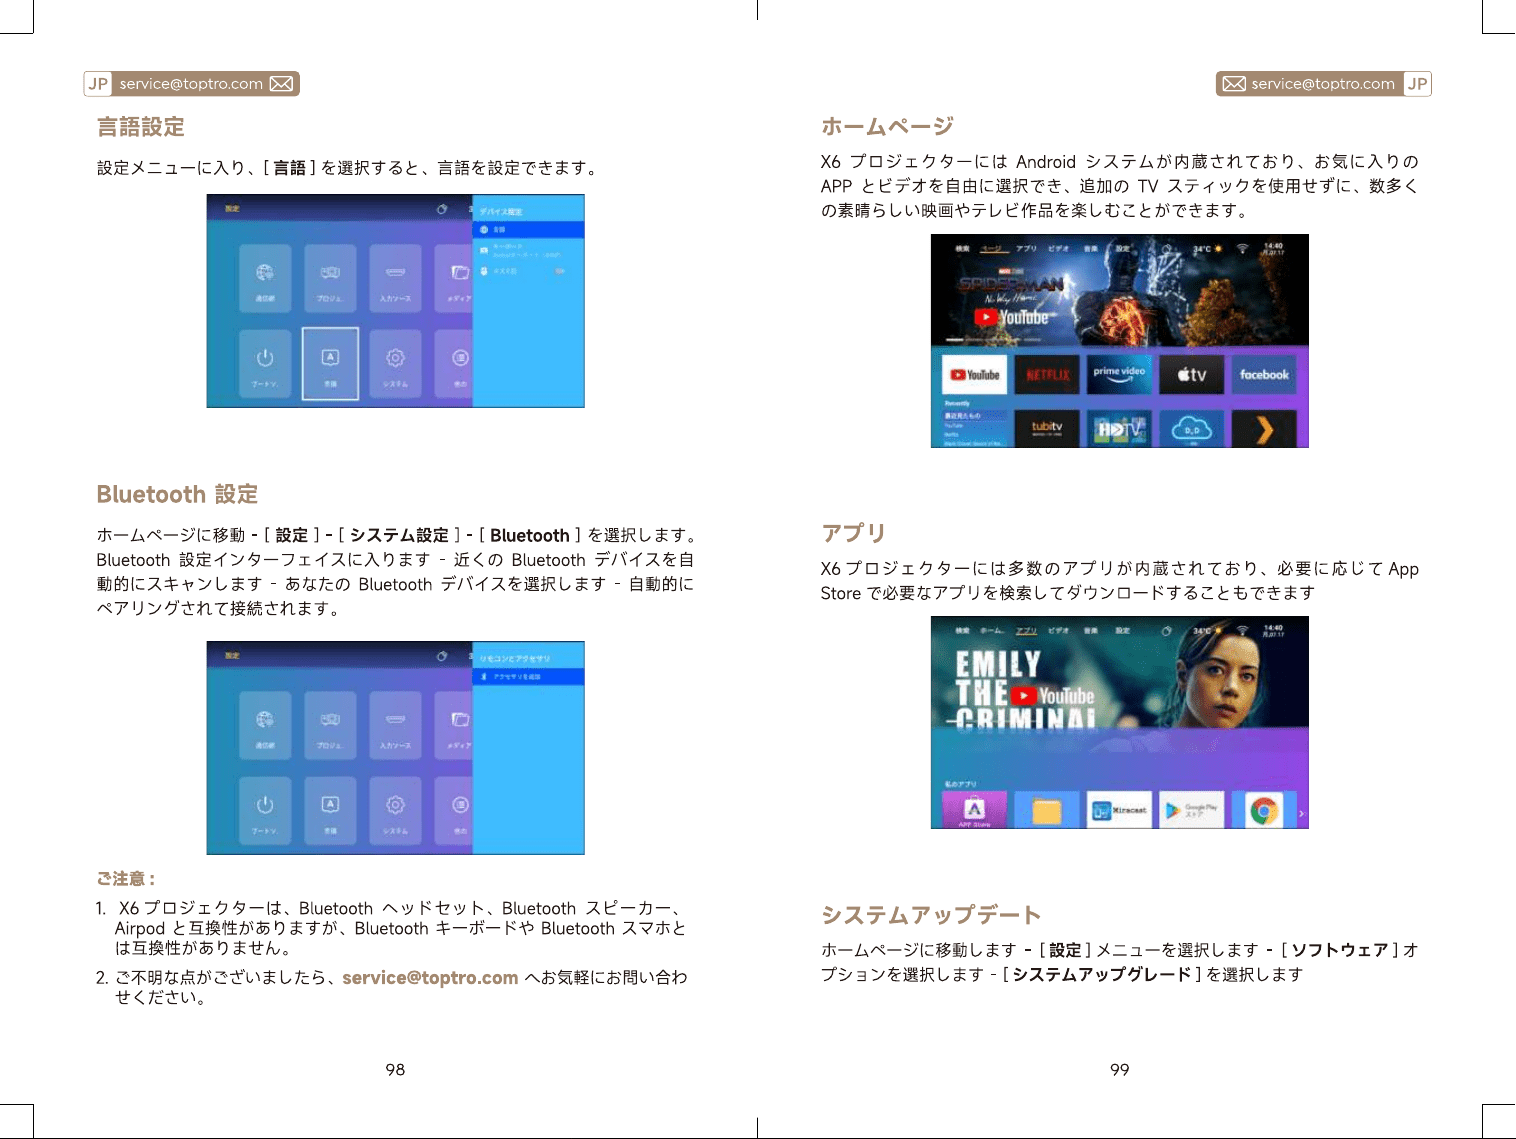1516x1139 pixels.
Task: Switch to the 設定 tab in the home page screenshot
Action: click(x=1123, y=249)
